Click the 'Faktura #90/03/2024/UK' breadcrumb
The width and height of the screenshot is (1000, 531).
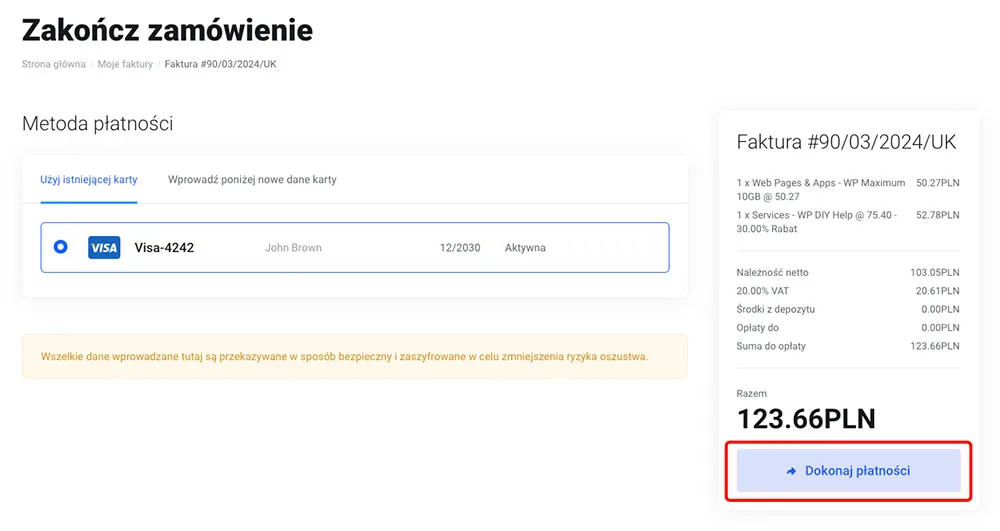pyautogui.click(x=221, y=64)
